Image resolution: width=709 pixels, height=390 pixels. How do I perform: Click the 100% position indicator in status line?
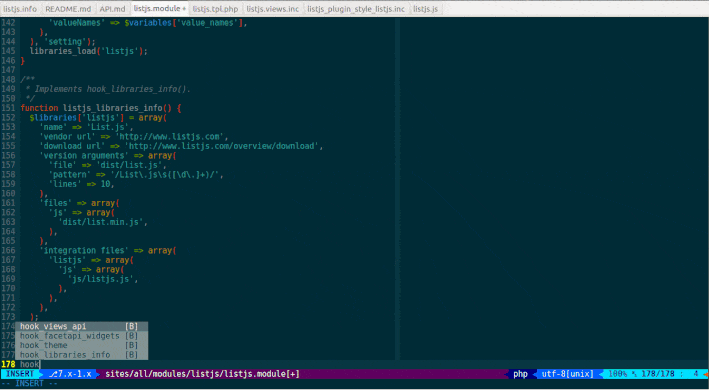617,374
